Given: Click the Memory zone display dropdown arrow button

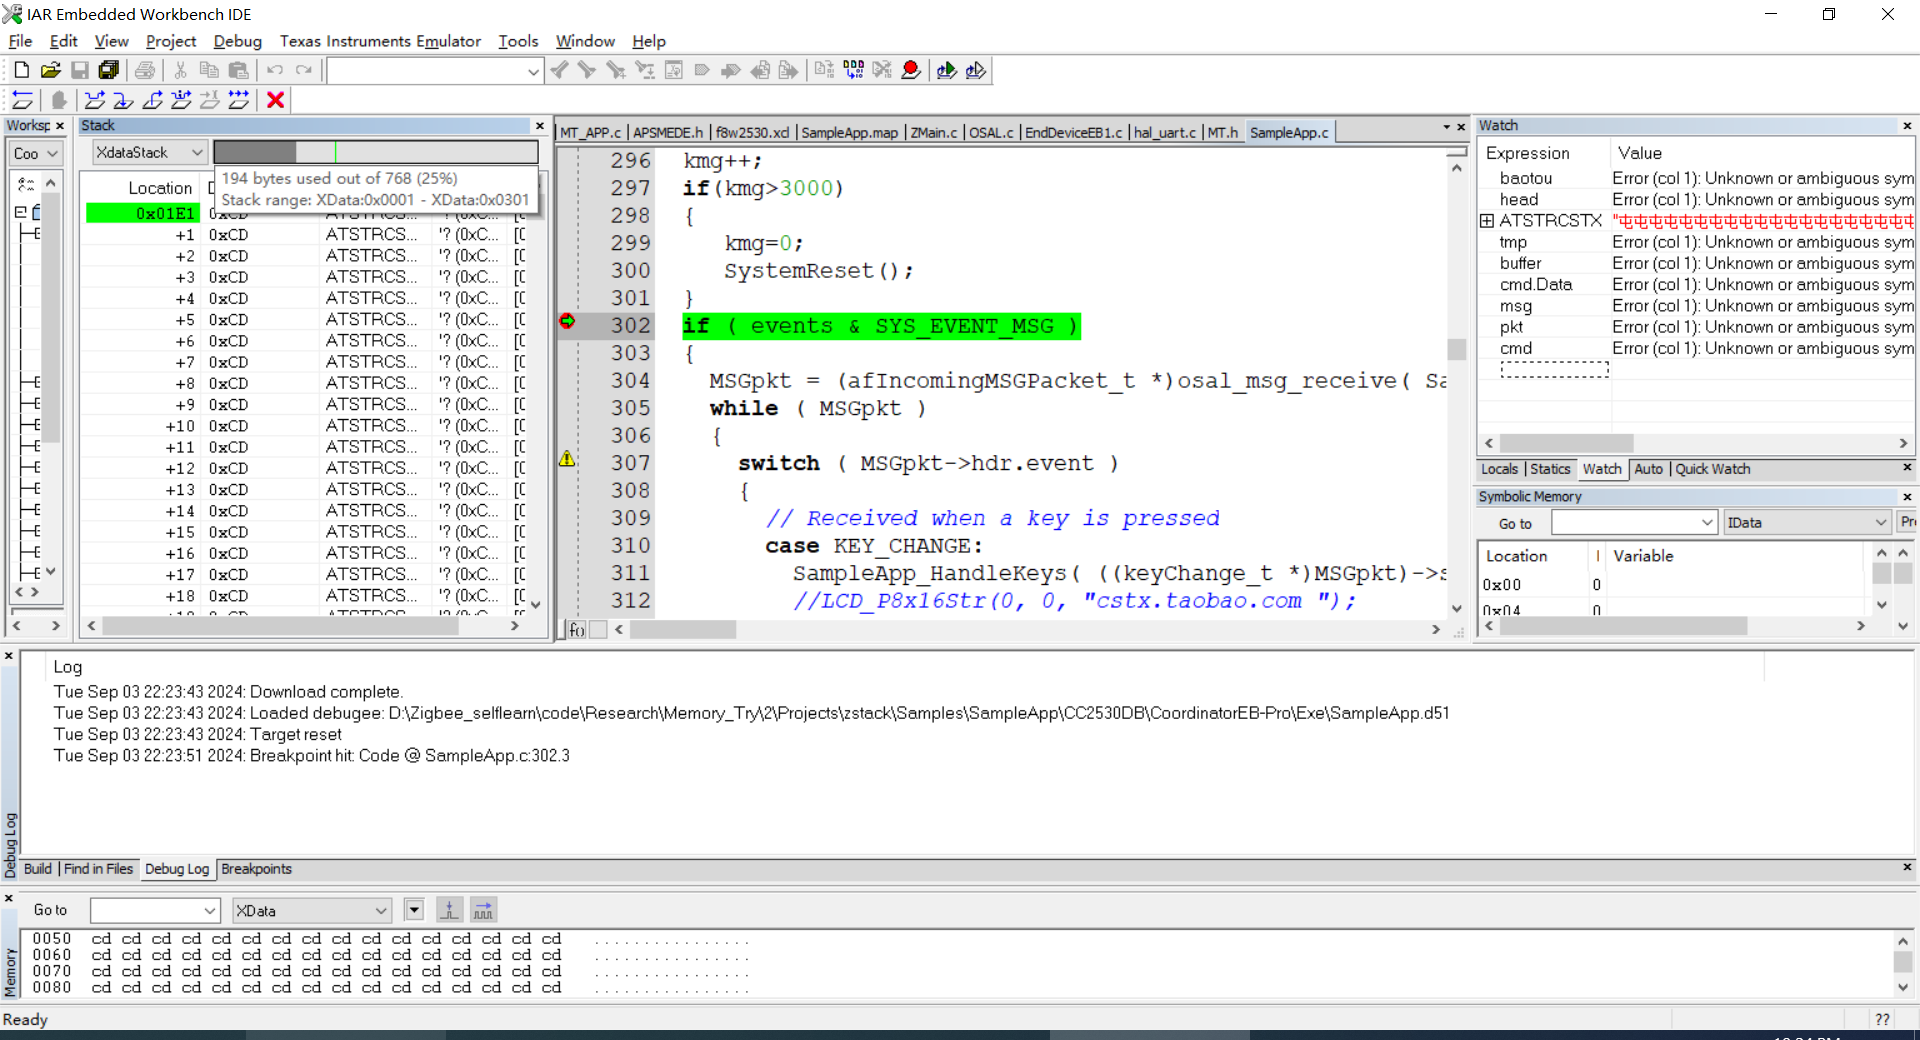Looking at the screenshot, I should (414, 910).
